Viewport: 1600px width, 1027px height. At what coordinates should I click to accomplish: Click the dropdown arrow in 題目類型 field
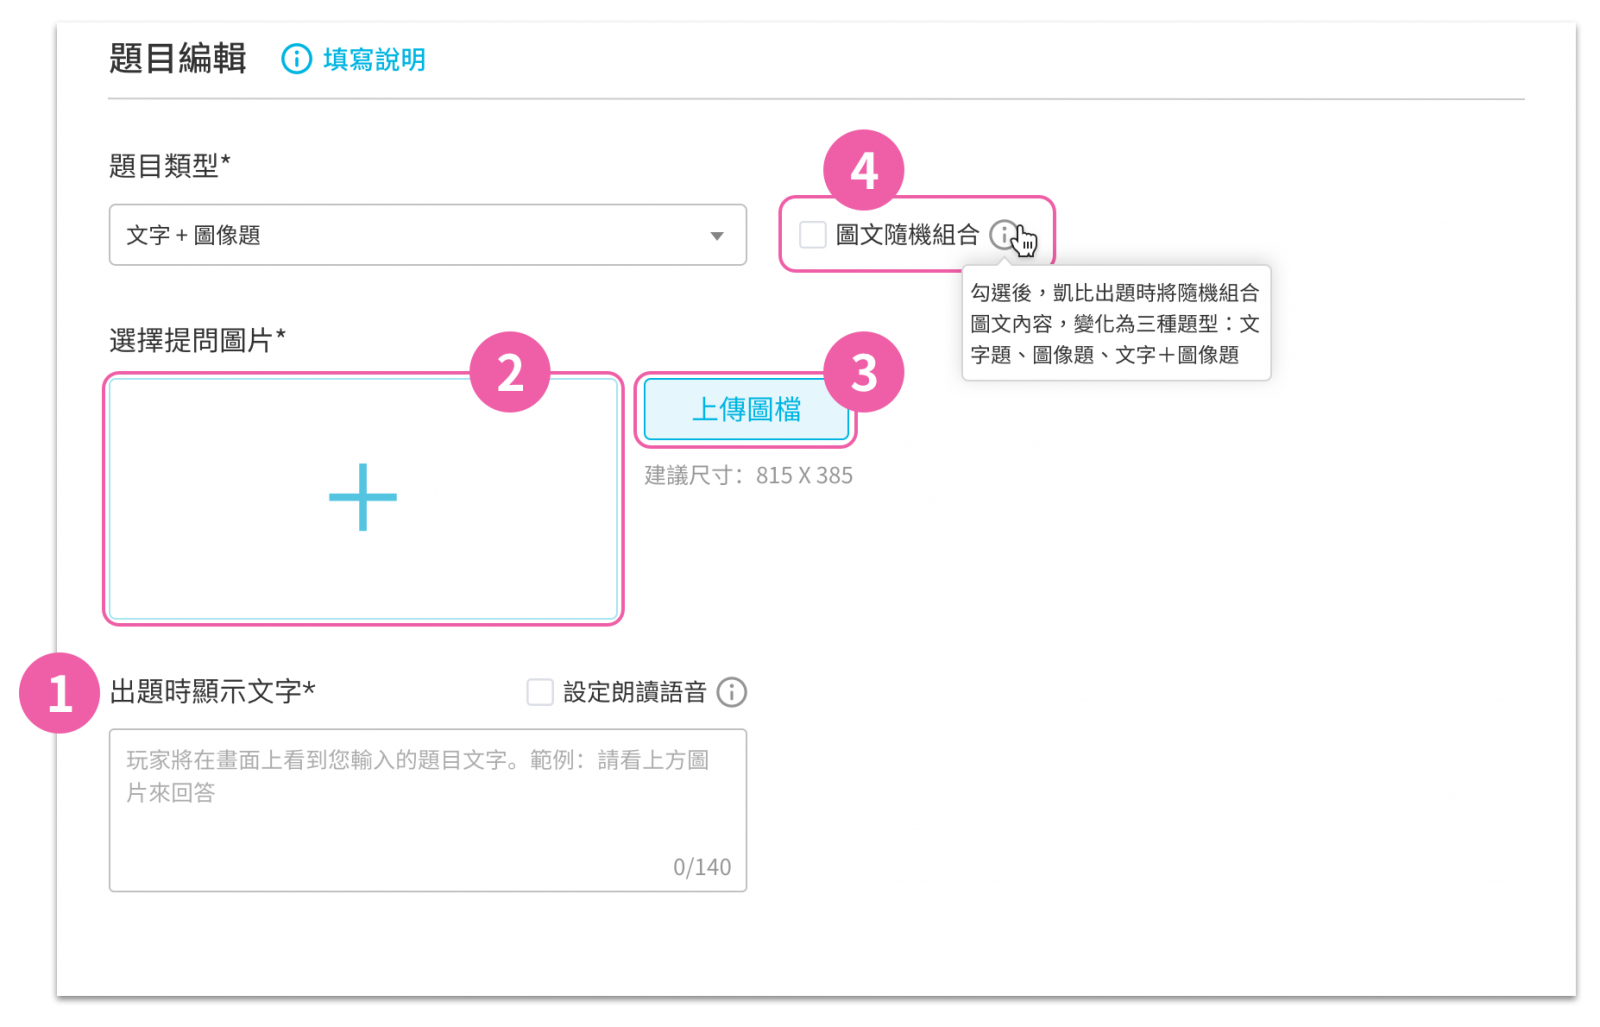click(717, 236)
